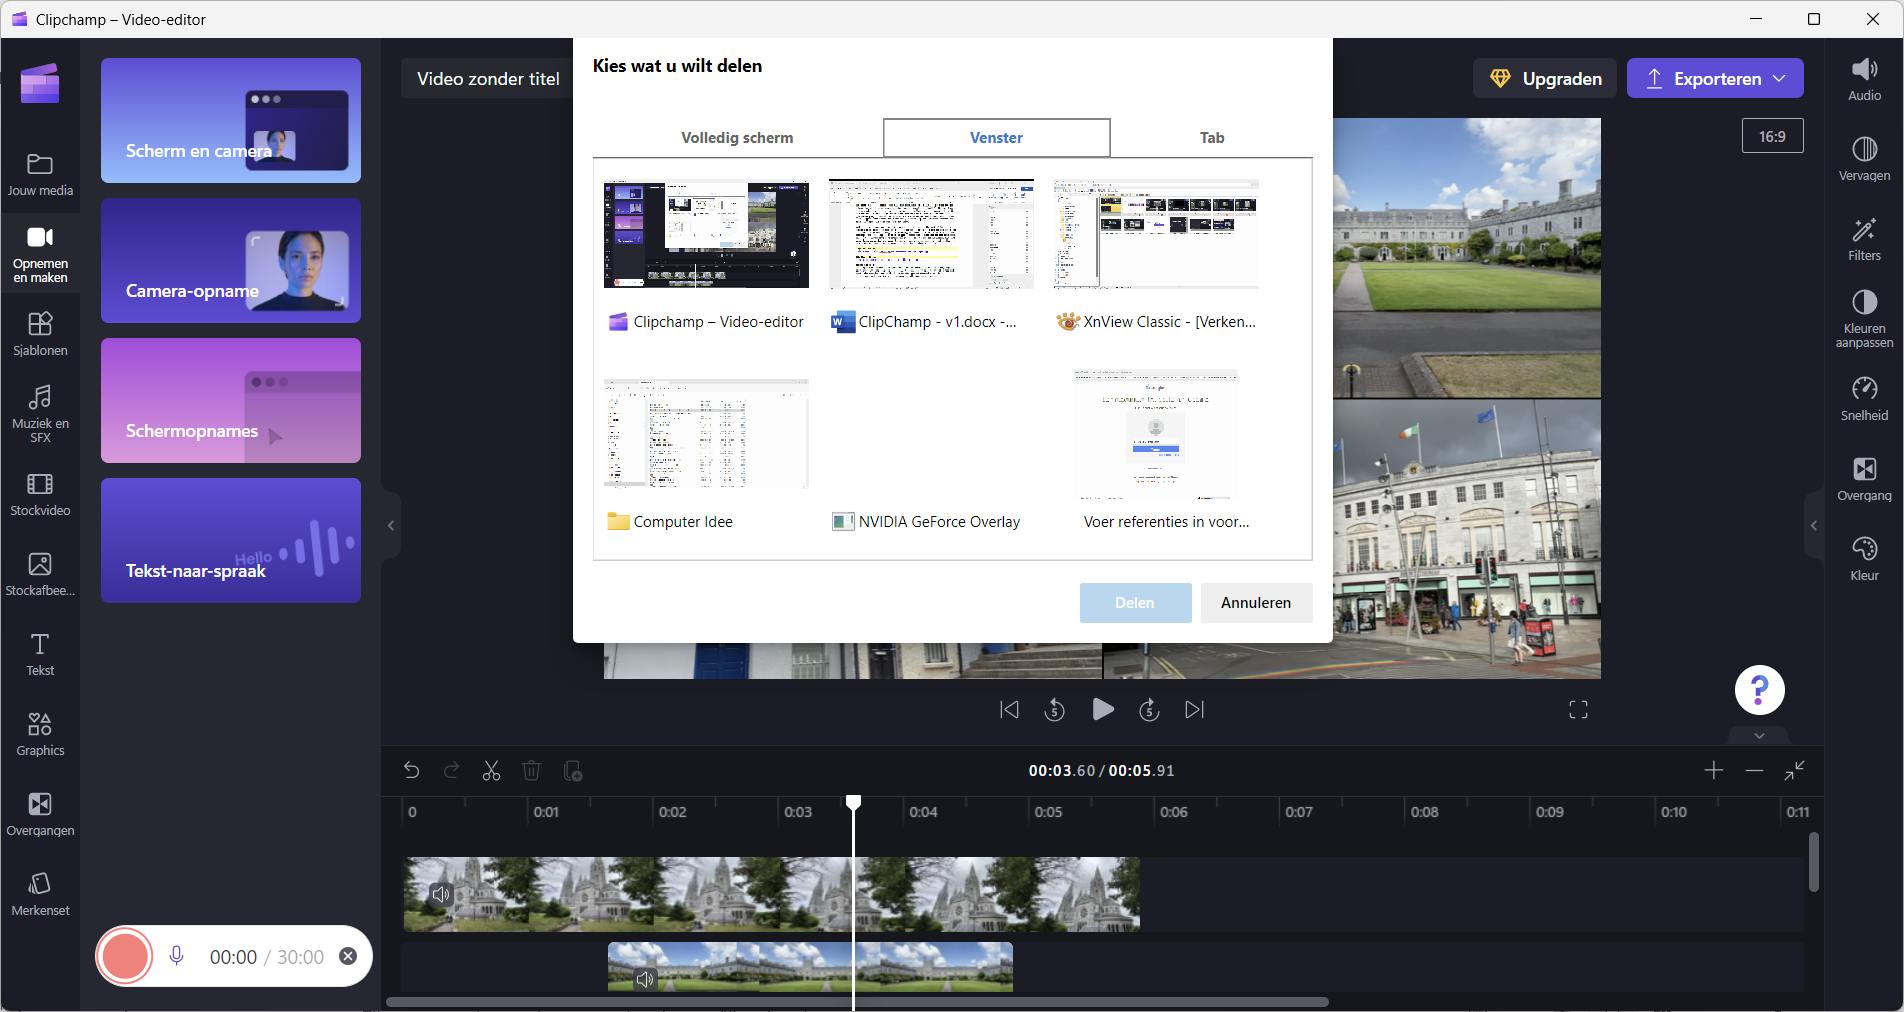Click the vertical timeline scrollbar
The width and height of the screenshot is (1904, 1012).
click(x=1813, y=862)
